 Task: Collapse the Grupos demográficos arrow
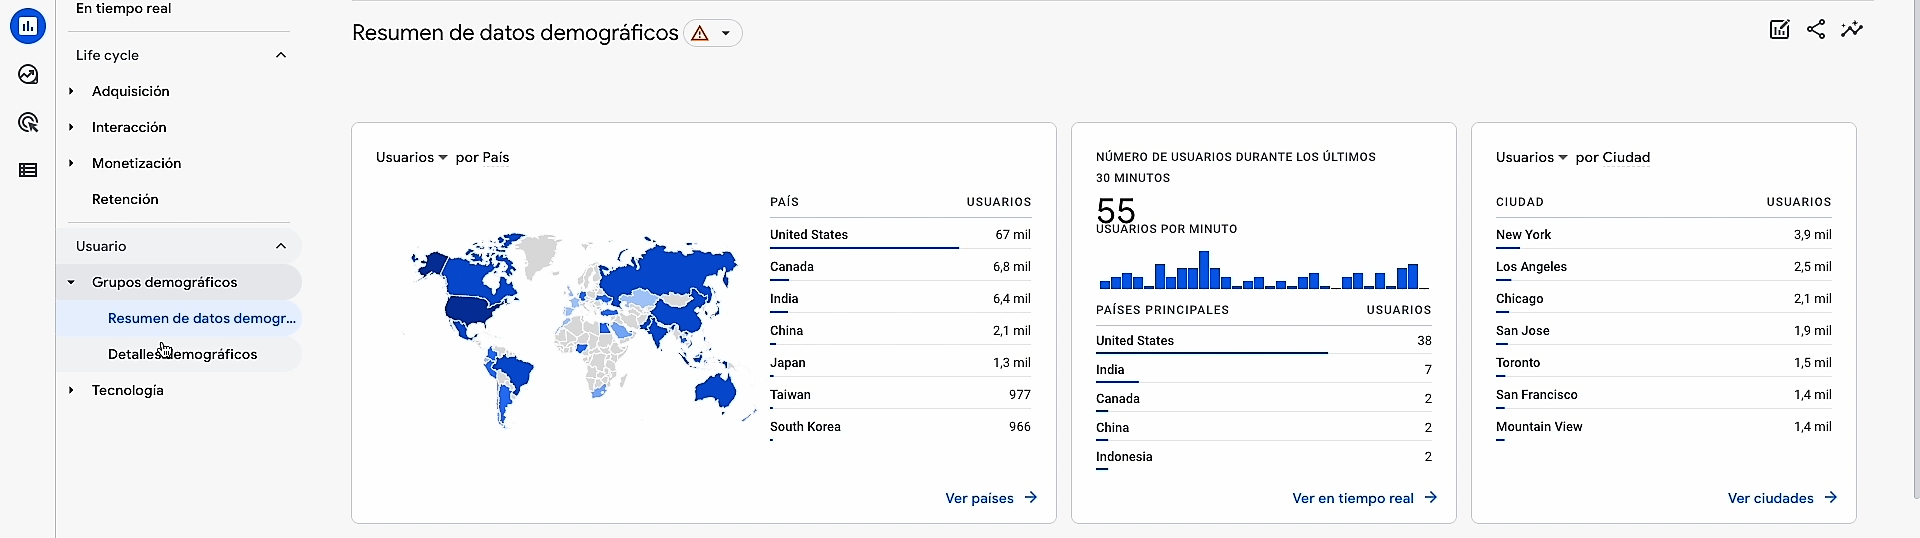point(71,282)
